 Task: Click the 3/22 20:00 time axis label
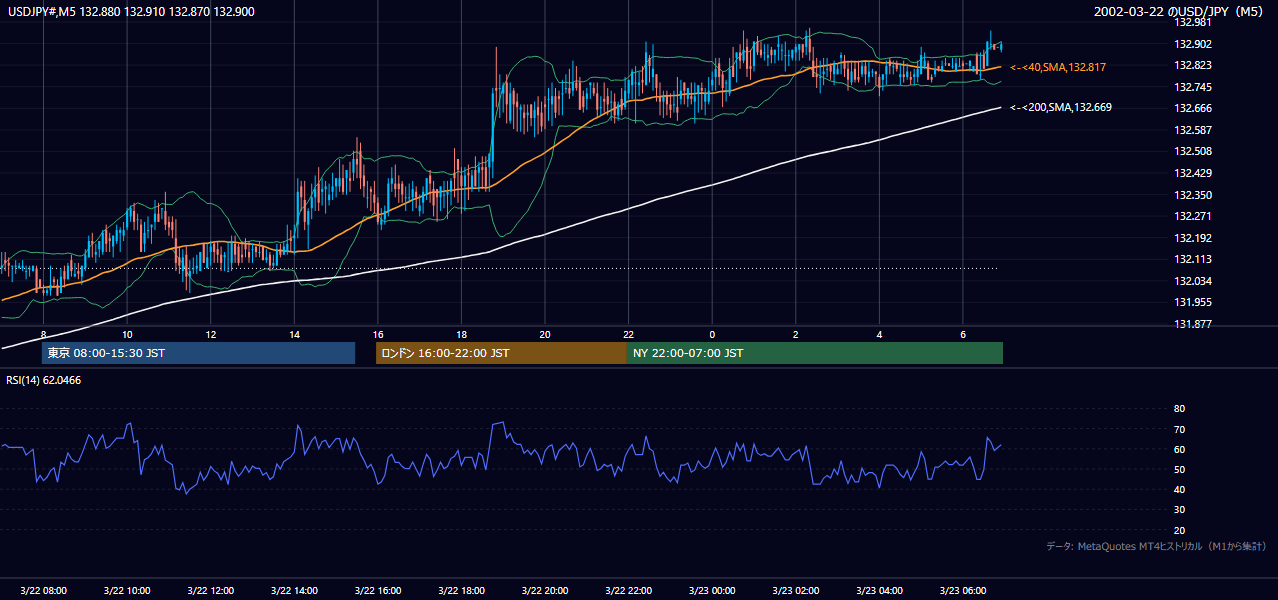coord(545,591)
